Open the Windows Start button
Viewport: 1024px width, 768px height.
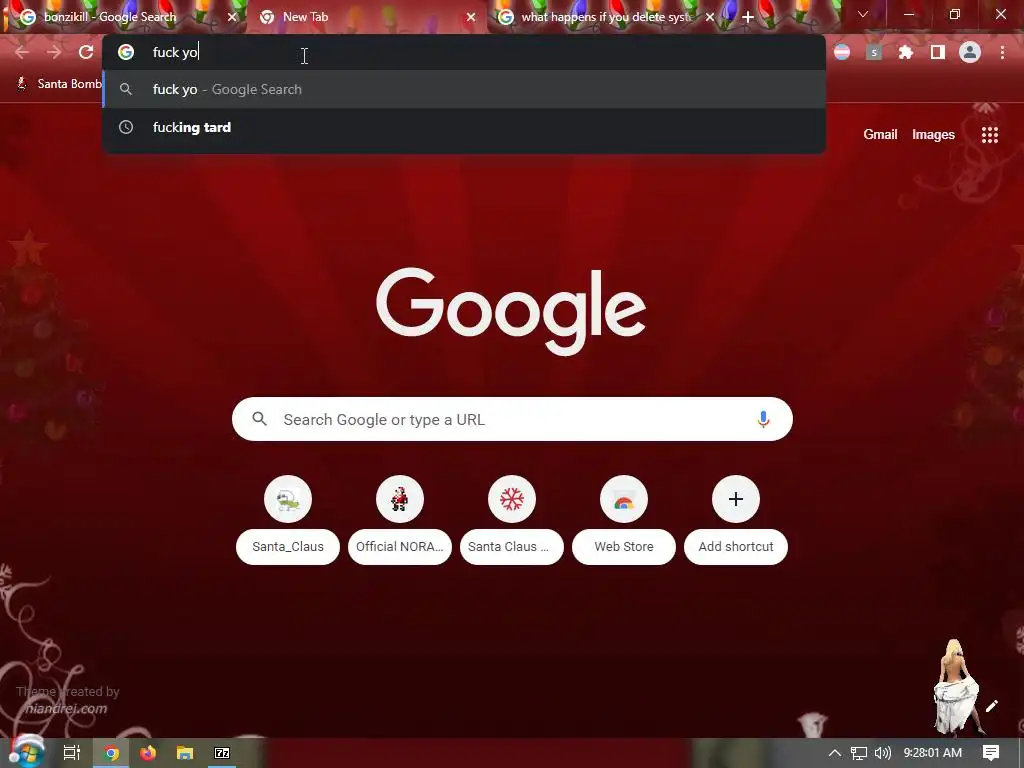[x=26, y=753]
